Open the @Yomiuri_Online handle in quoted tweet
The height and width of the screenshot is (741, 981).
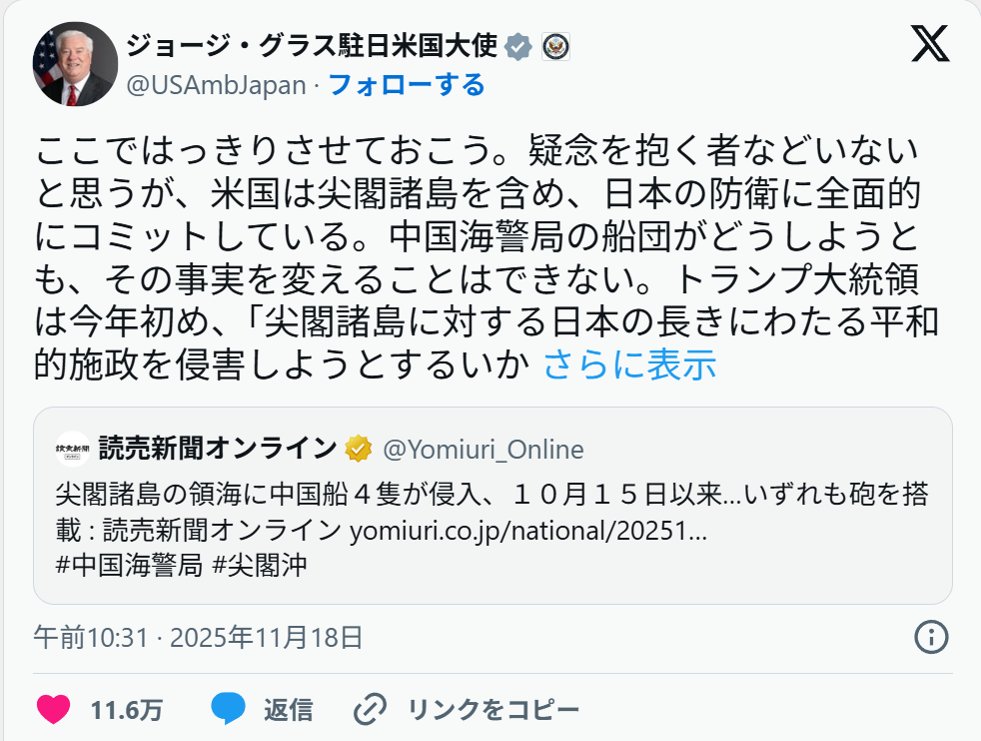tap(483, 449)
